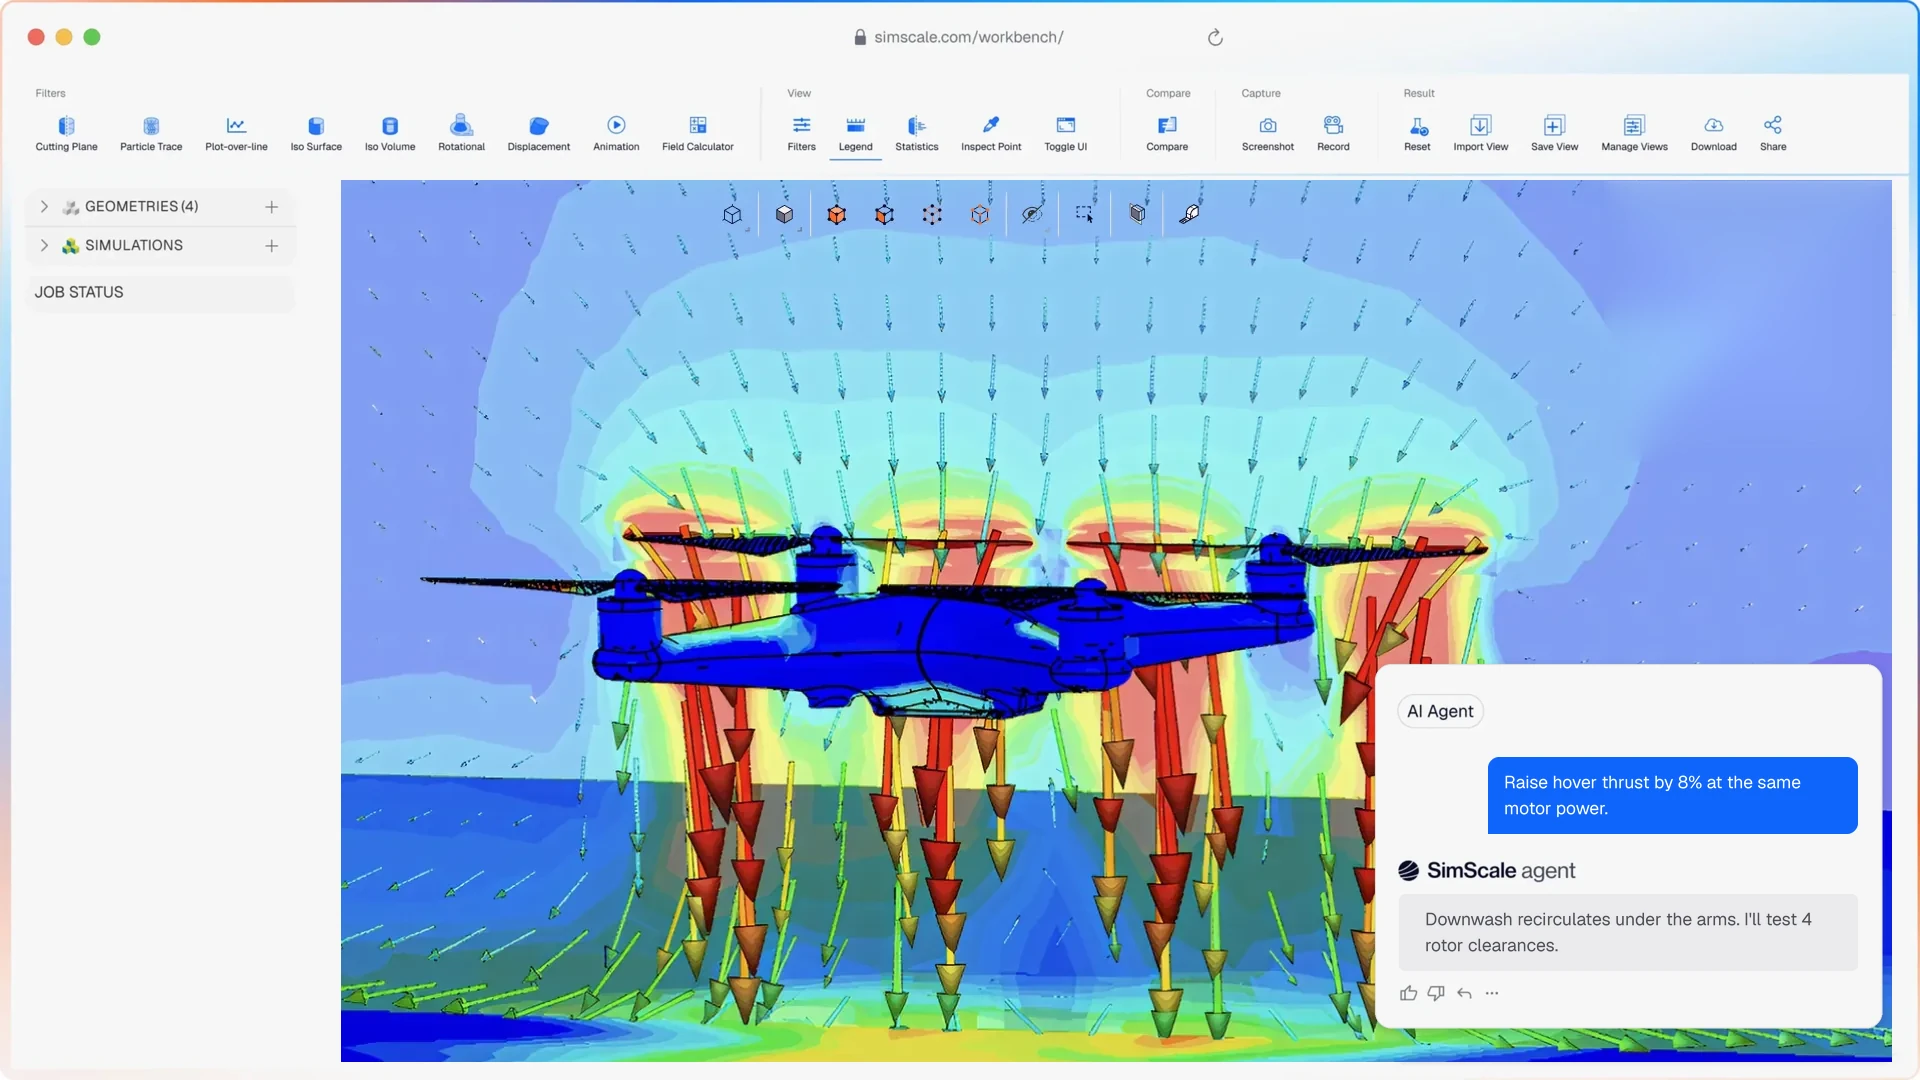The image size is (1920, 1080).
Task: Enable volume selection mode (orange cube)
Action: point(836,214)
